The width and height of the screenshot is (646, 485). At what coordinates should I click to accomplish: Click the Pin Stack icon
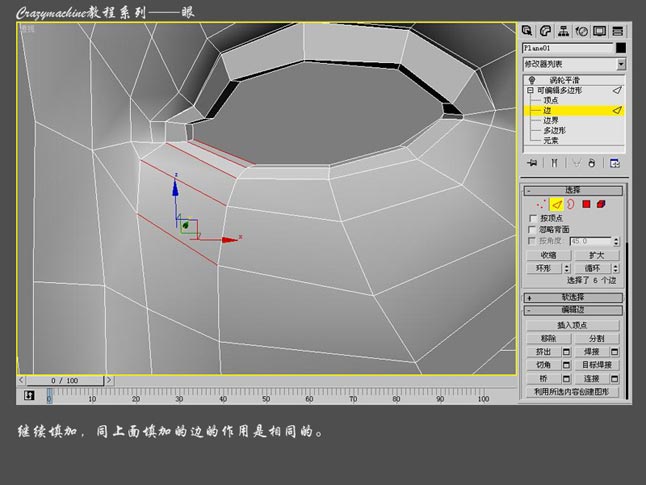(x=532, y=163)
